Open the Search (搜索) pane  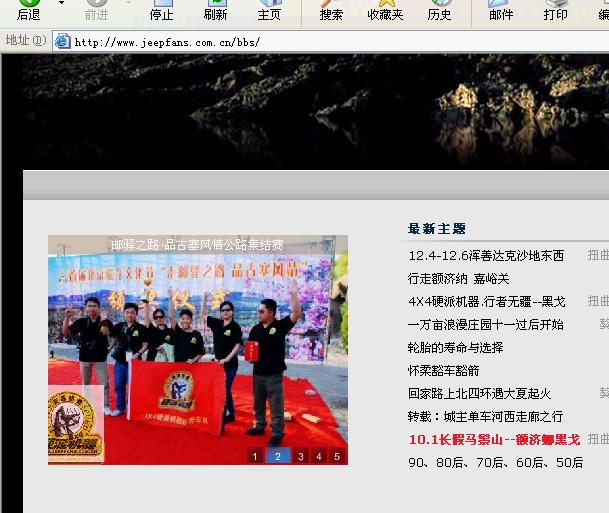coord(331,11)
